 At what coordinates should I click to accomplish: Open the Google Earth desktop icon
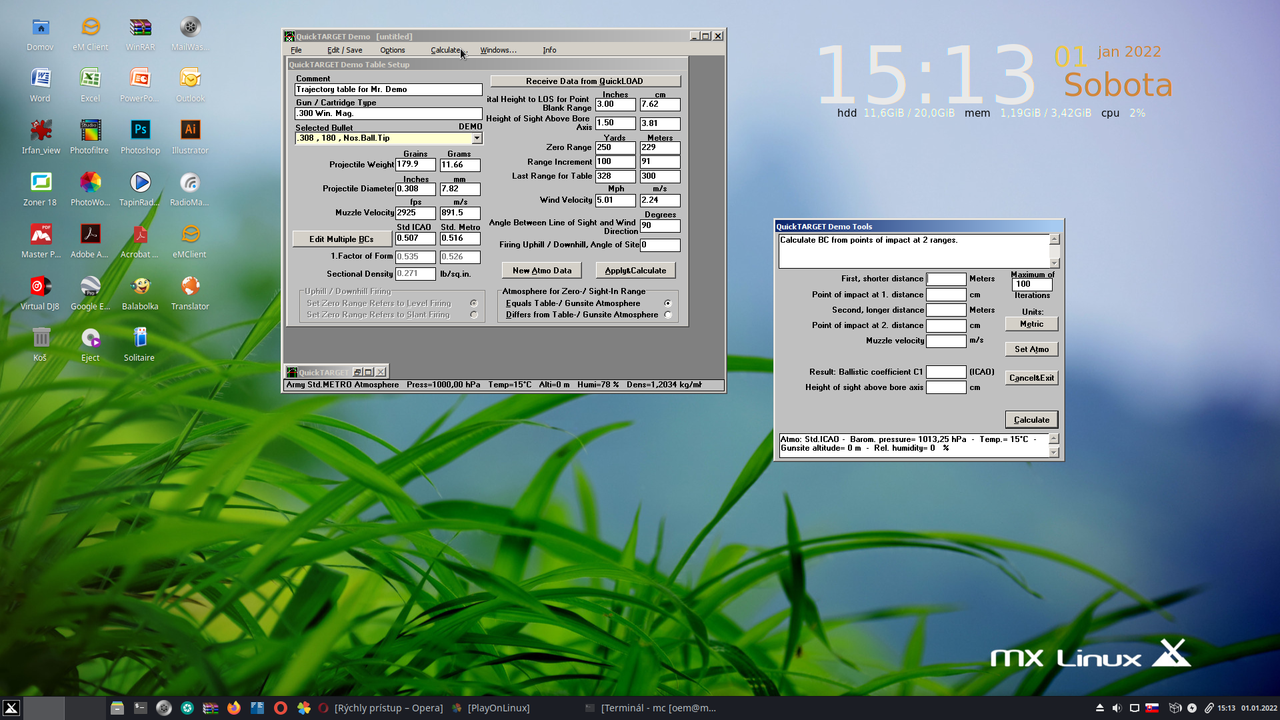90,287
